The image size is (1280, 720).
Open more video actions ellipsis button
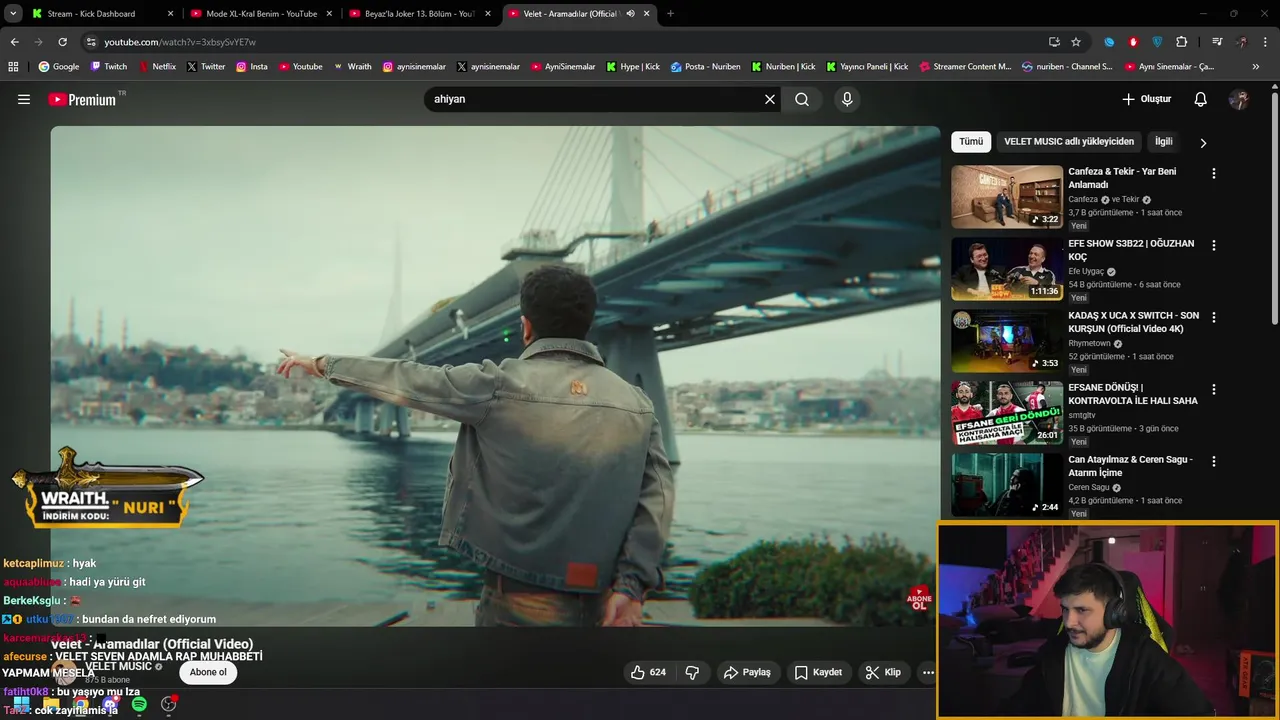click(928, 672)
